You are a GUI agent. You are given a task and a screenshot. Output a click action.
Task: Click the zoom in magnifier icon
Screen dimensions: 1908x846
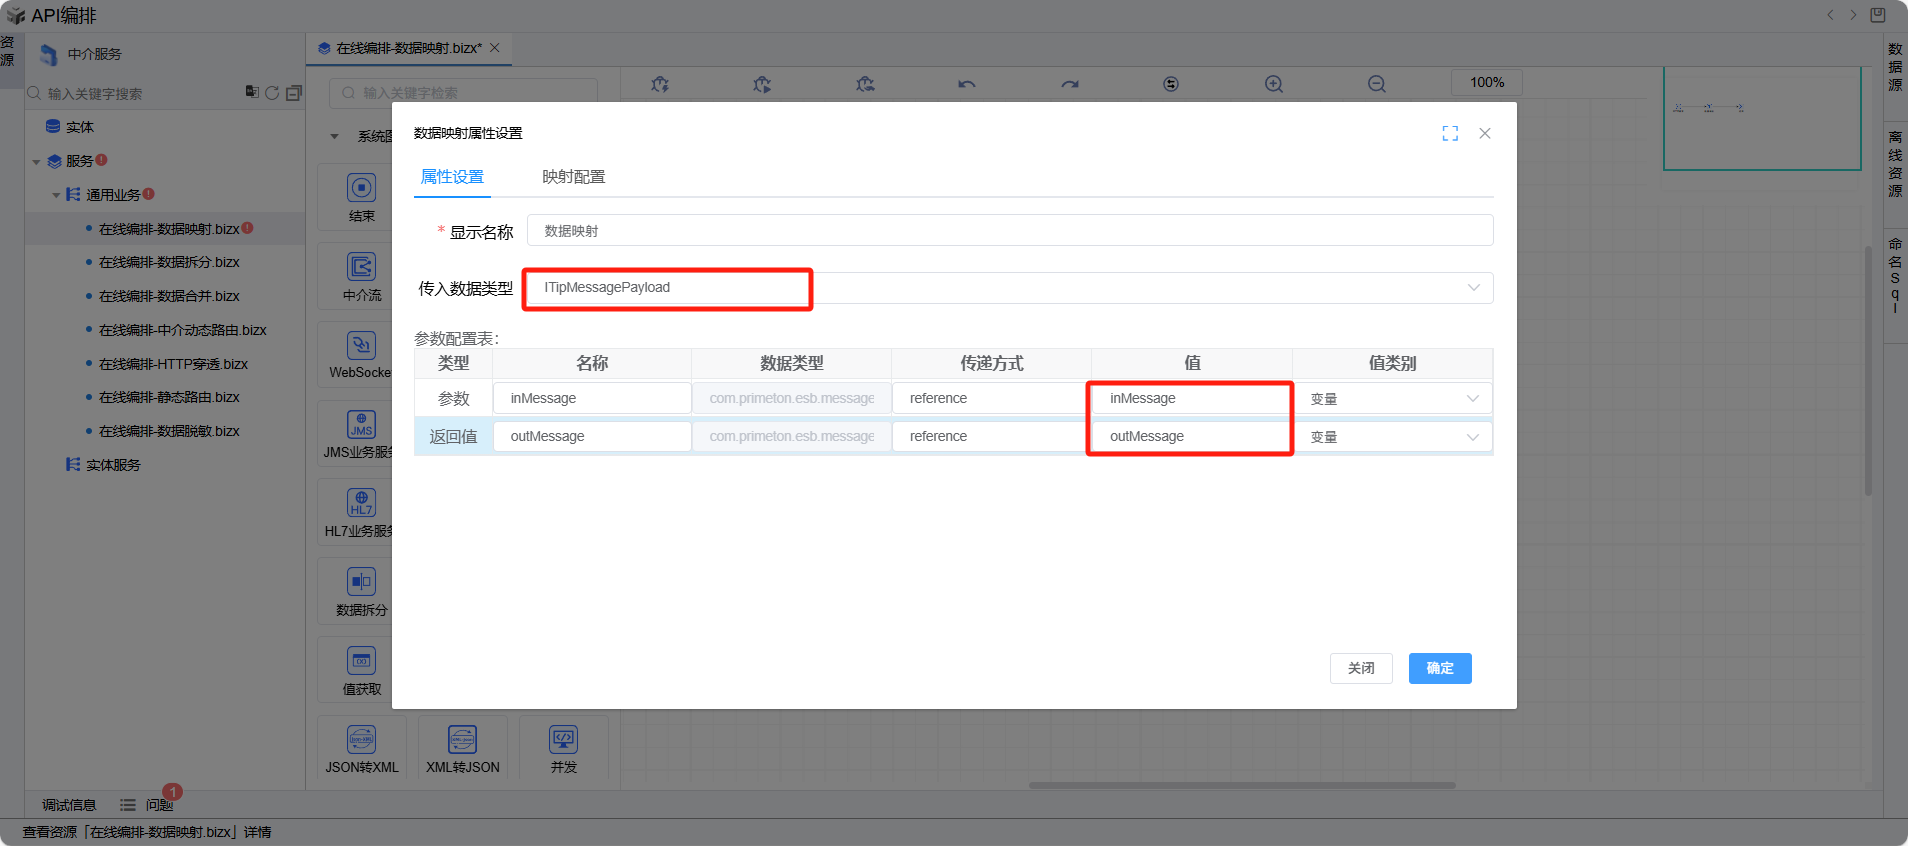[x=1273, y=84]
